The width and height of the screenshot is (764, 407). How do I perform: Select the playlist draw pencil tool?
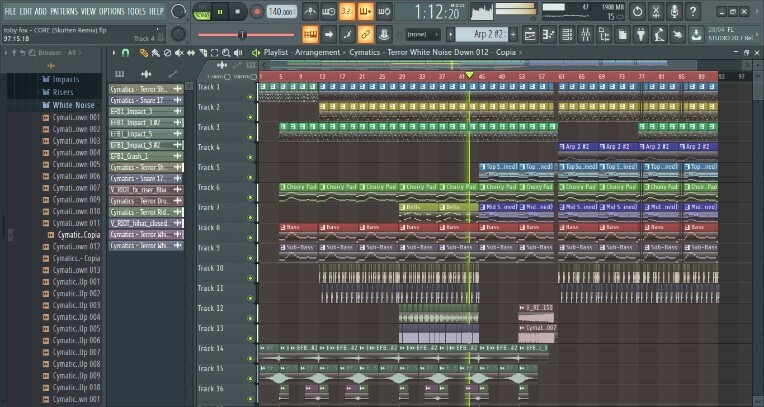[143, 53]
